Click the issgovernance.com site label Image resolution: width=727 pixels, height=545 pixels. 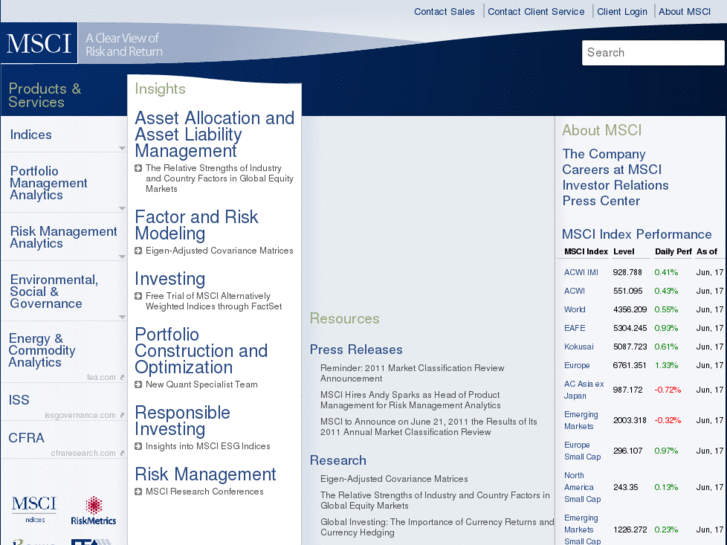(80, 416)
